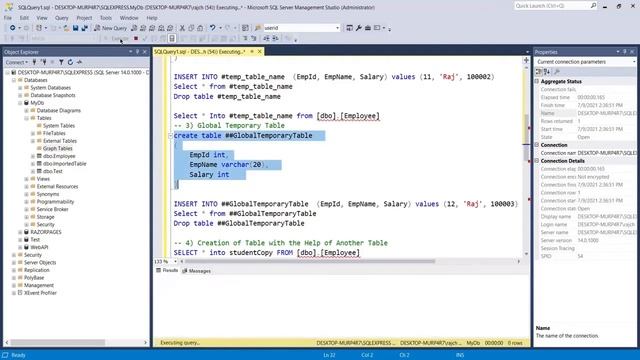Viewport: 640px width, 360px height.
Task: Switch to the Messages tab
Action: coord(196,271)
